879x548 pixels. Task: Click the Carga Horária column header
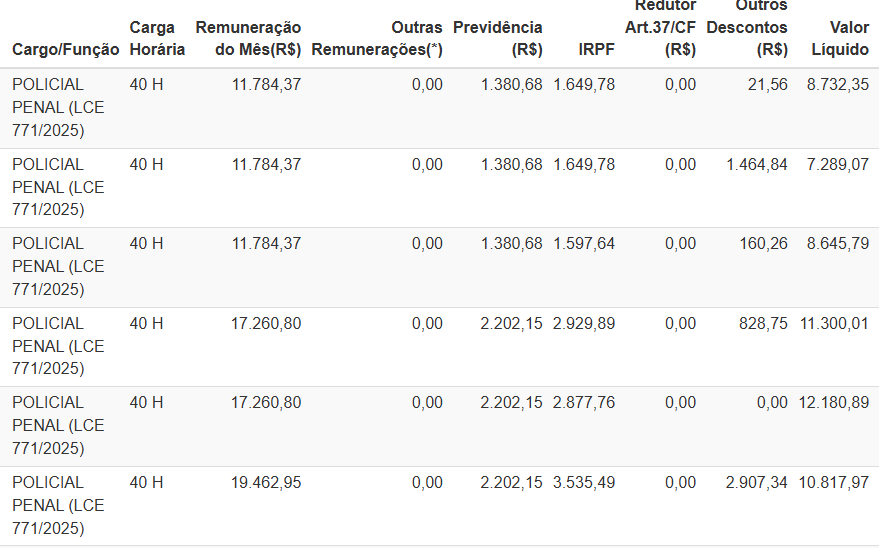coord(157,38)
